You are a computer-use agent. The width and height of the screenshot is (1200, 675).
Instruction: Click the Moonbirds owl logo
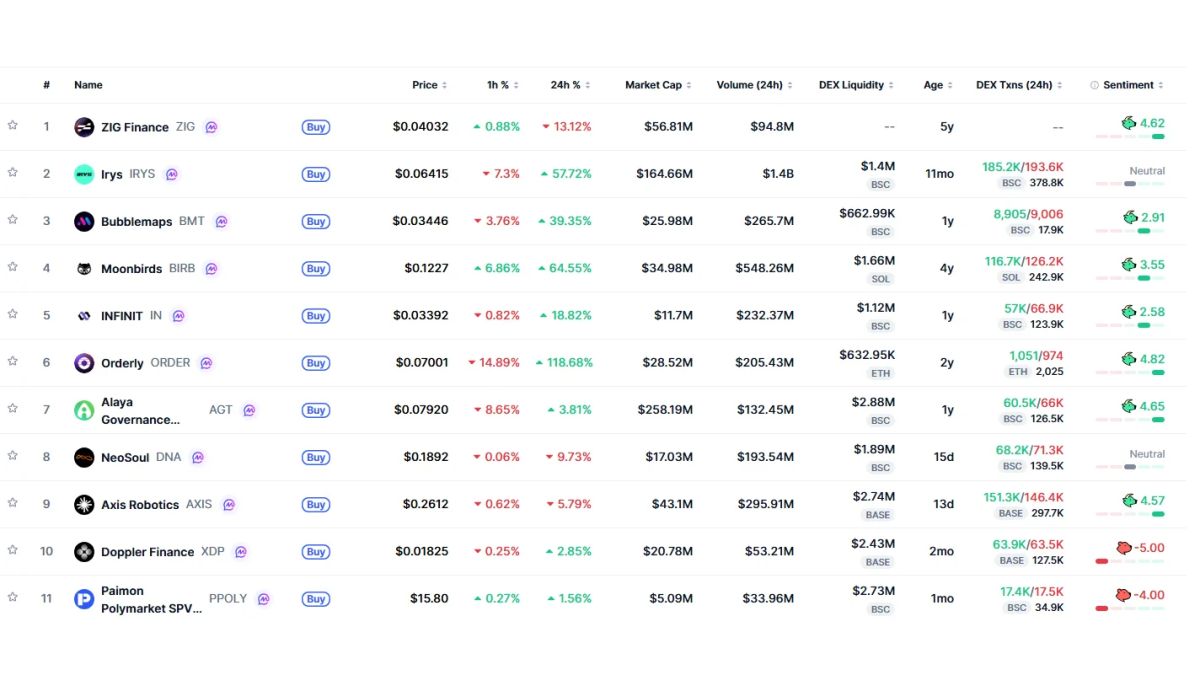click(84, 268)
